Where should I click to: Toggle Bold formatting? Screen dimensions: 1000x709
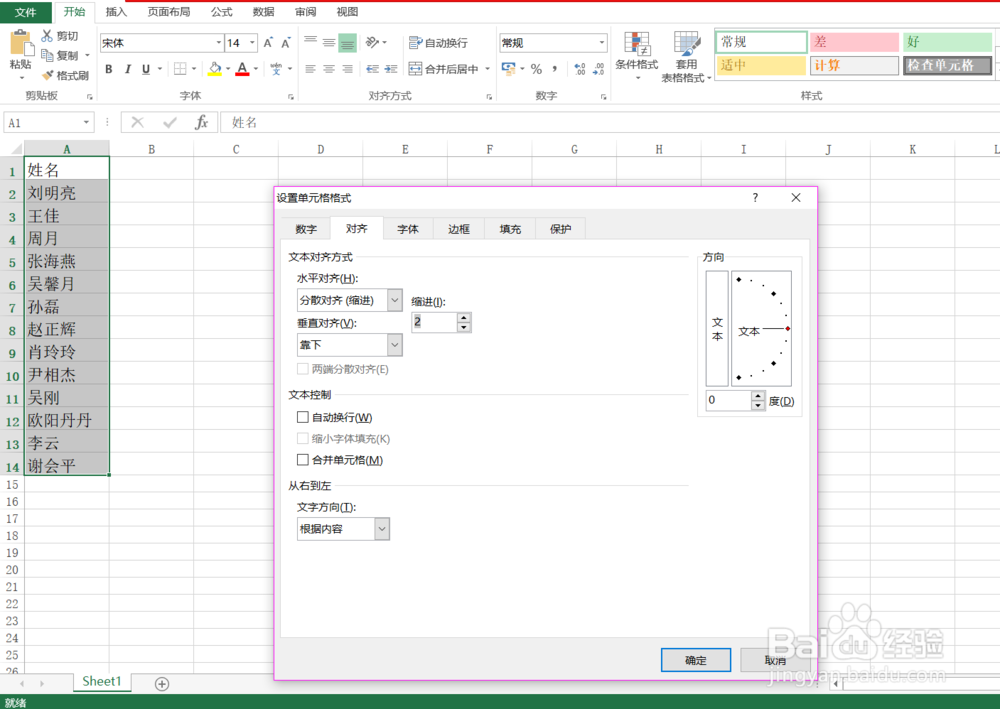[x=109, y=69]
